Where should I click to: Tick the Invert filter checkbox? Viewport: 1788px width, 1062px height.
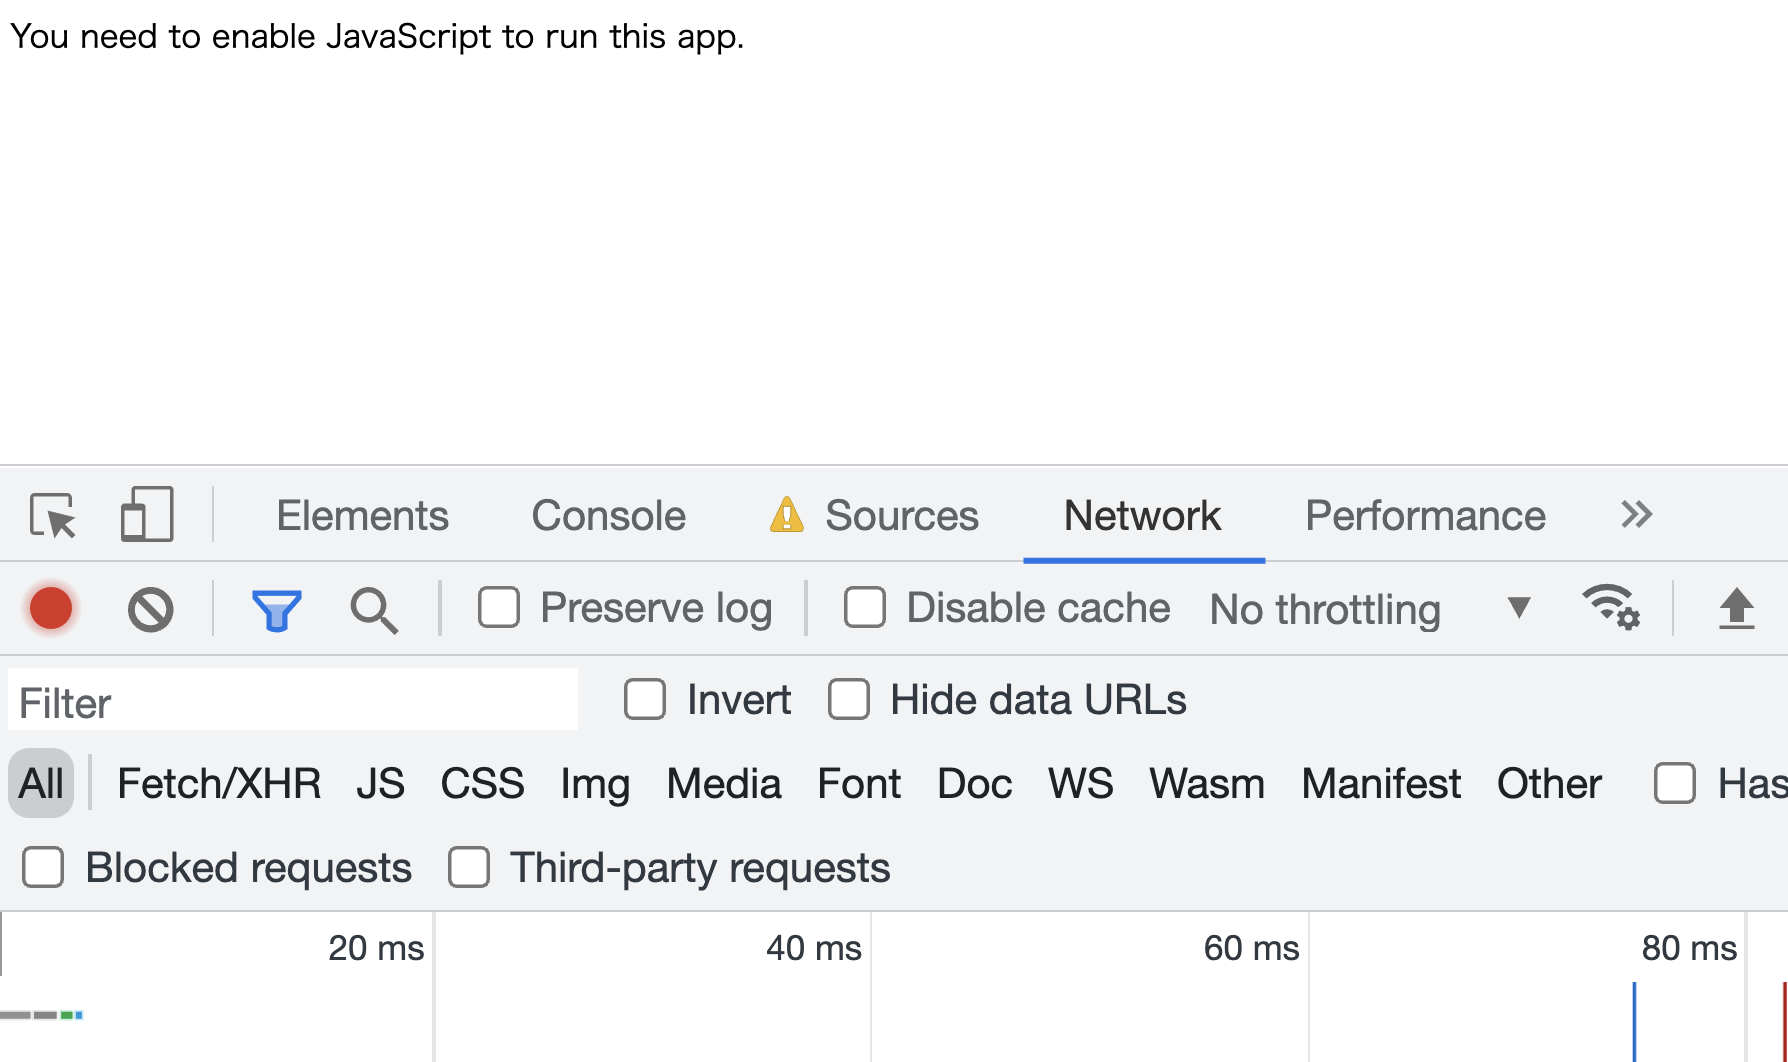pyautogui.click(x=645, y=700)
